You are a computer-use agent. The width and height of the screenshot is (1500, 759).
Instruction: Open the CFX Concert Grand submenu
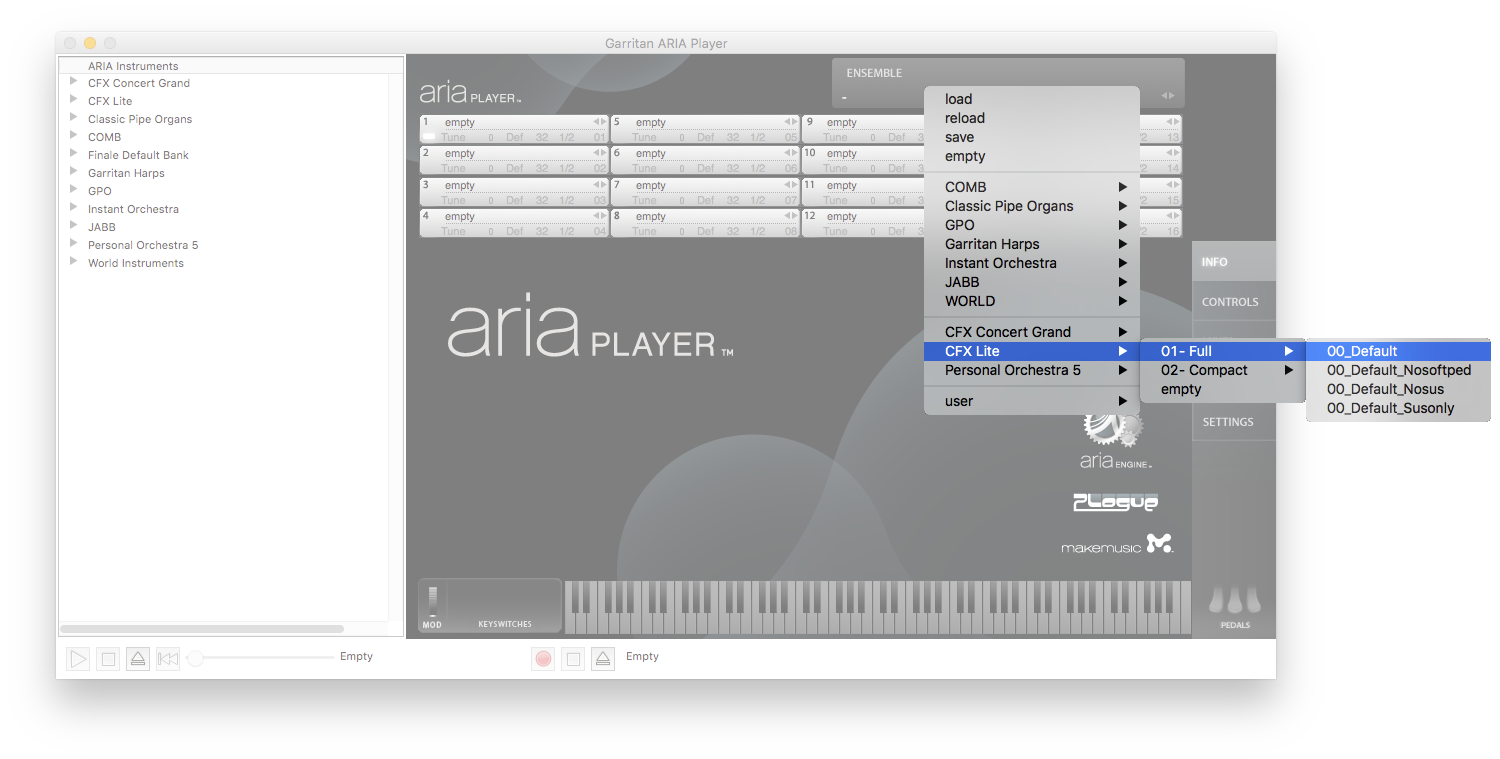(x=1032, y=332)
